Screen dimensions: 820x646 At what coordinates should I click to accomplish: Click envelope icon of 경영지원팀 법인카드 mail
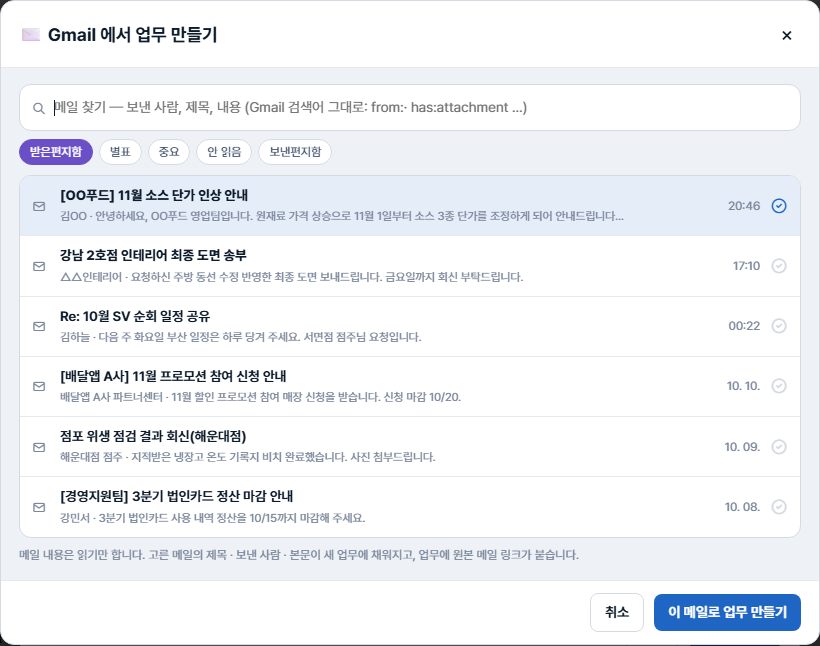(39, 507)
